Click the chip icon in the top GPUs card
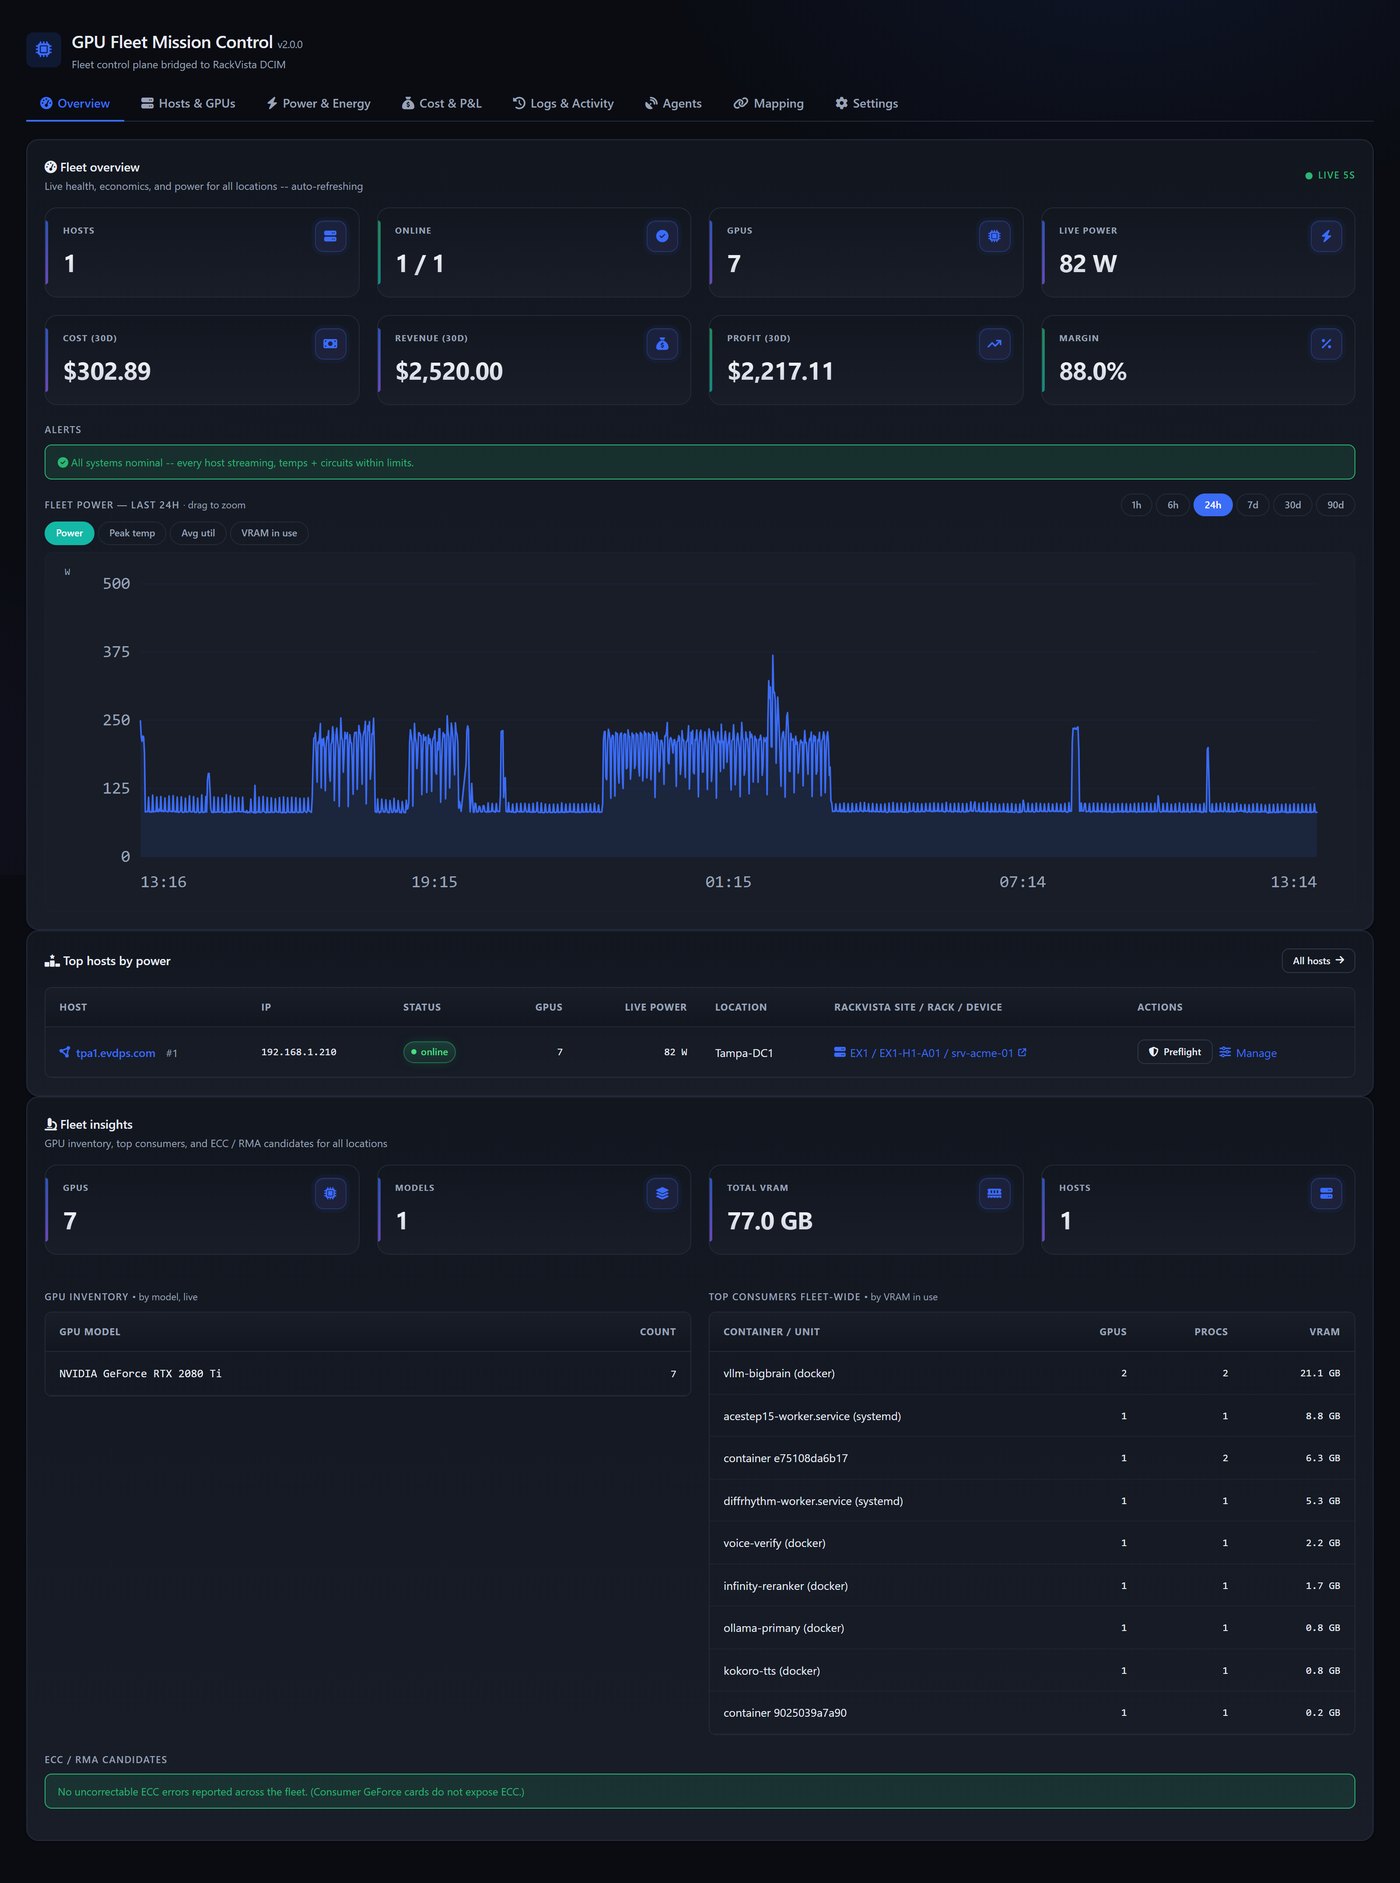 click(994, 236)
